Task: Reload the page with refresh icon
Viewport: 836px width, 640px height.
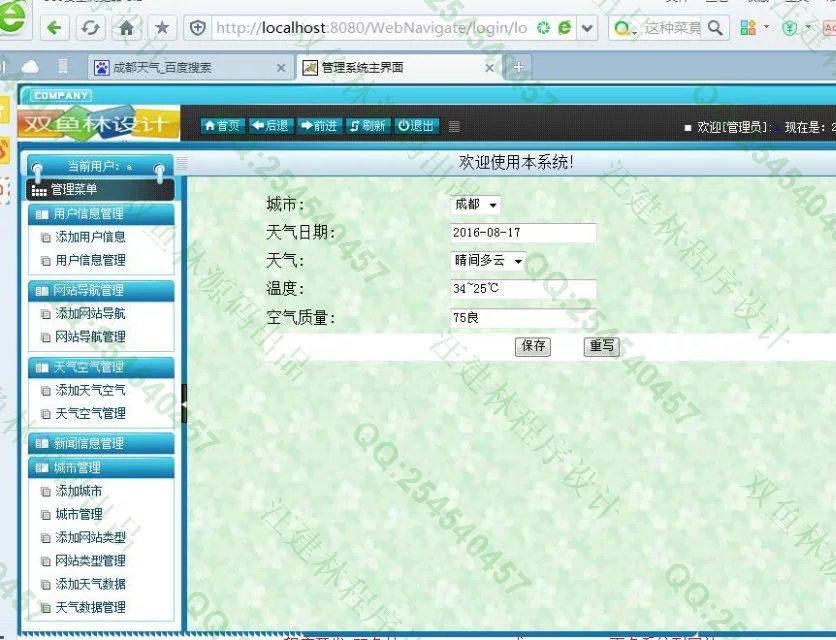Action: pyautogui.click(x=90, y=28)
